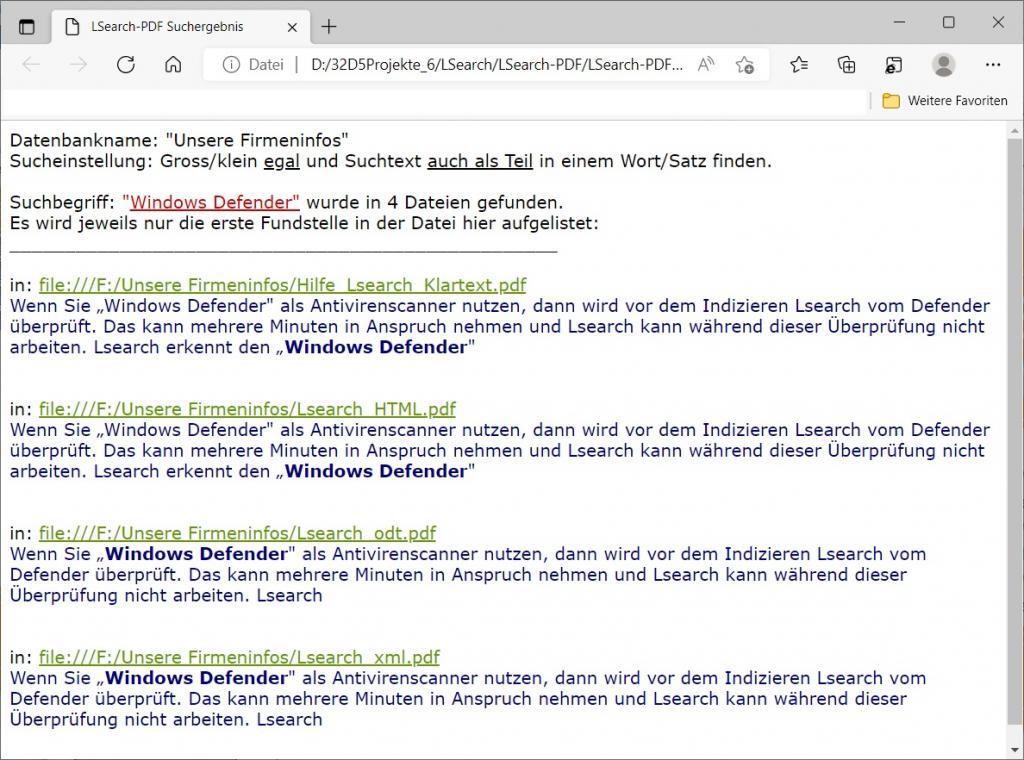
Task: Open the Favorites list icon
Action: pos(799,65)
